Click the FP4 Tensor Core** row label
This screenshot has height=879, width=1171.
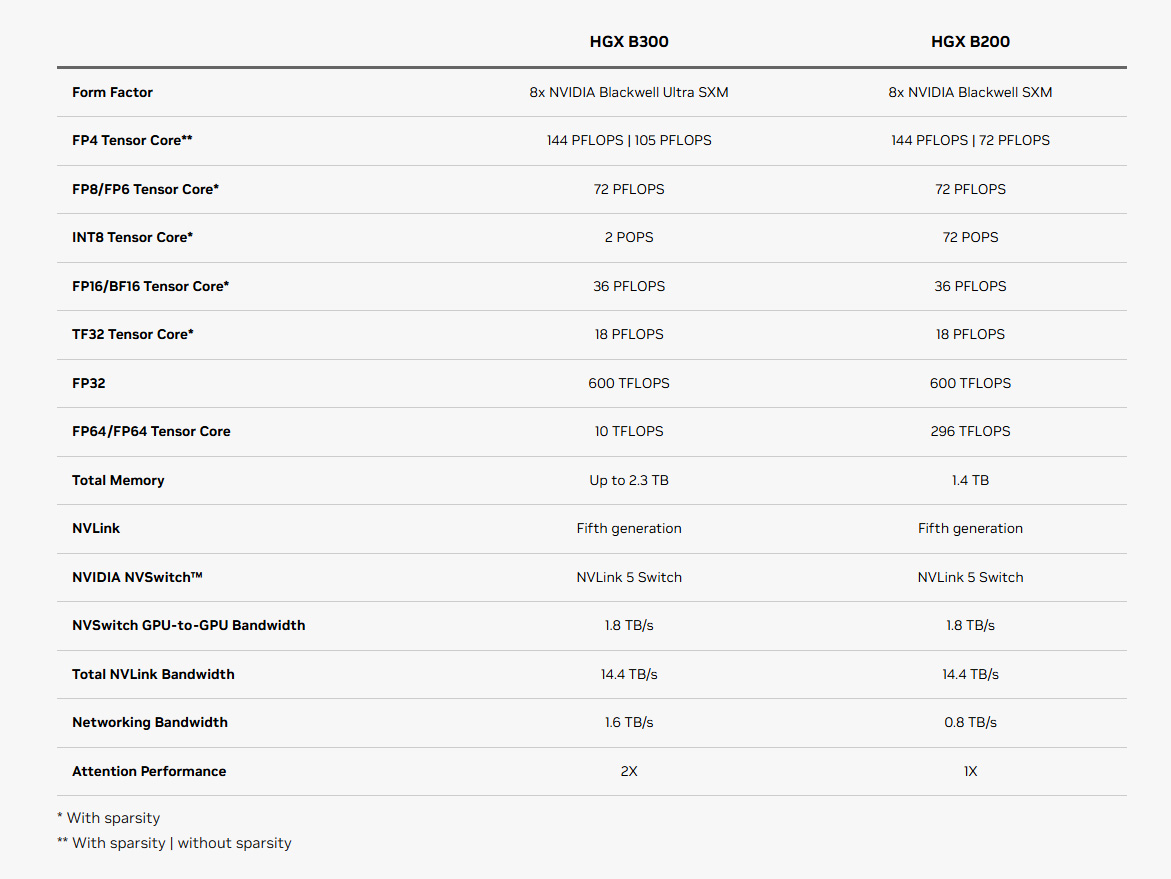click(132, 140)
